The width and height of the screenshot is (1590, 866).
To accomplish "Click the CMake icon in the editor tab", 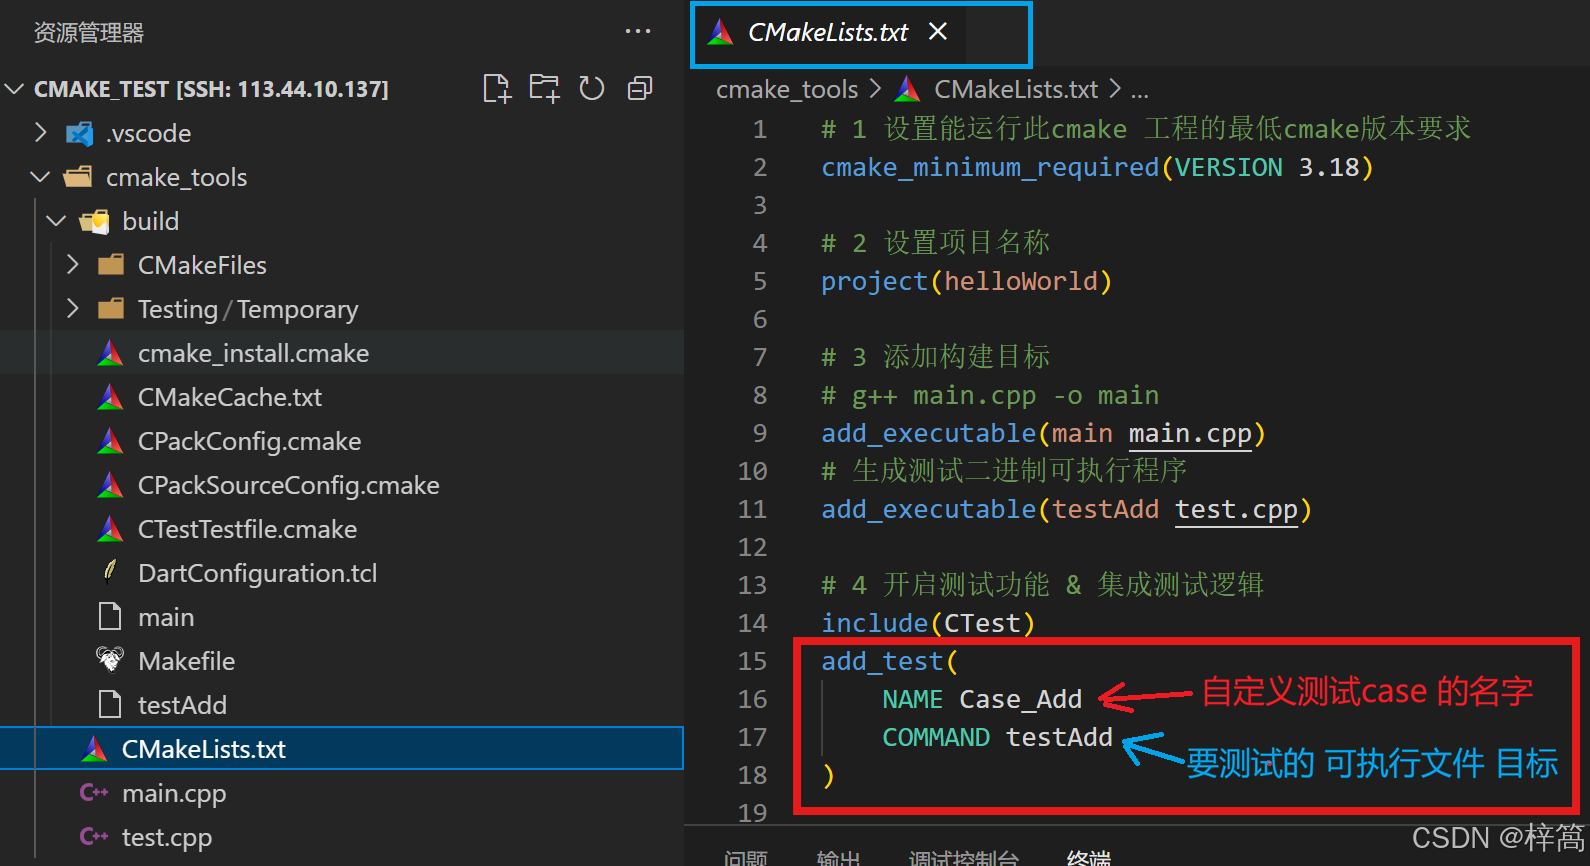I will [721, 32].
